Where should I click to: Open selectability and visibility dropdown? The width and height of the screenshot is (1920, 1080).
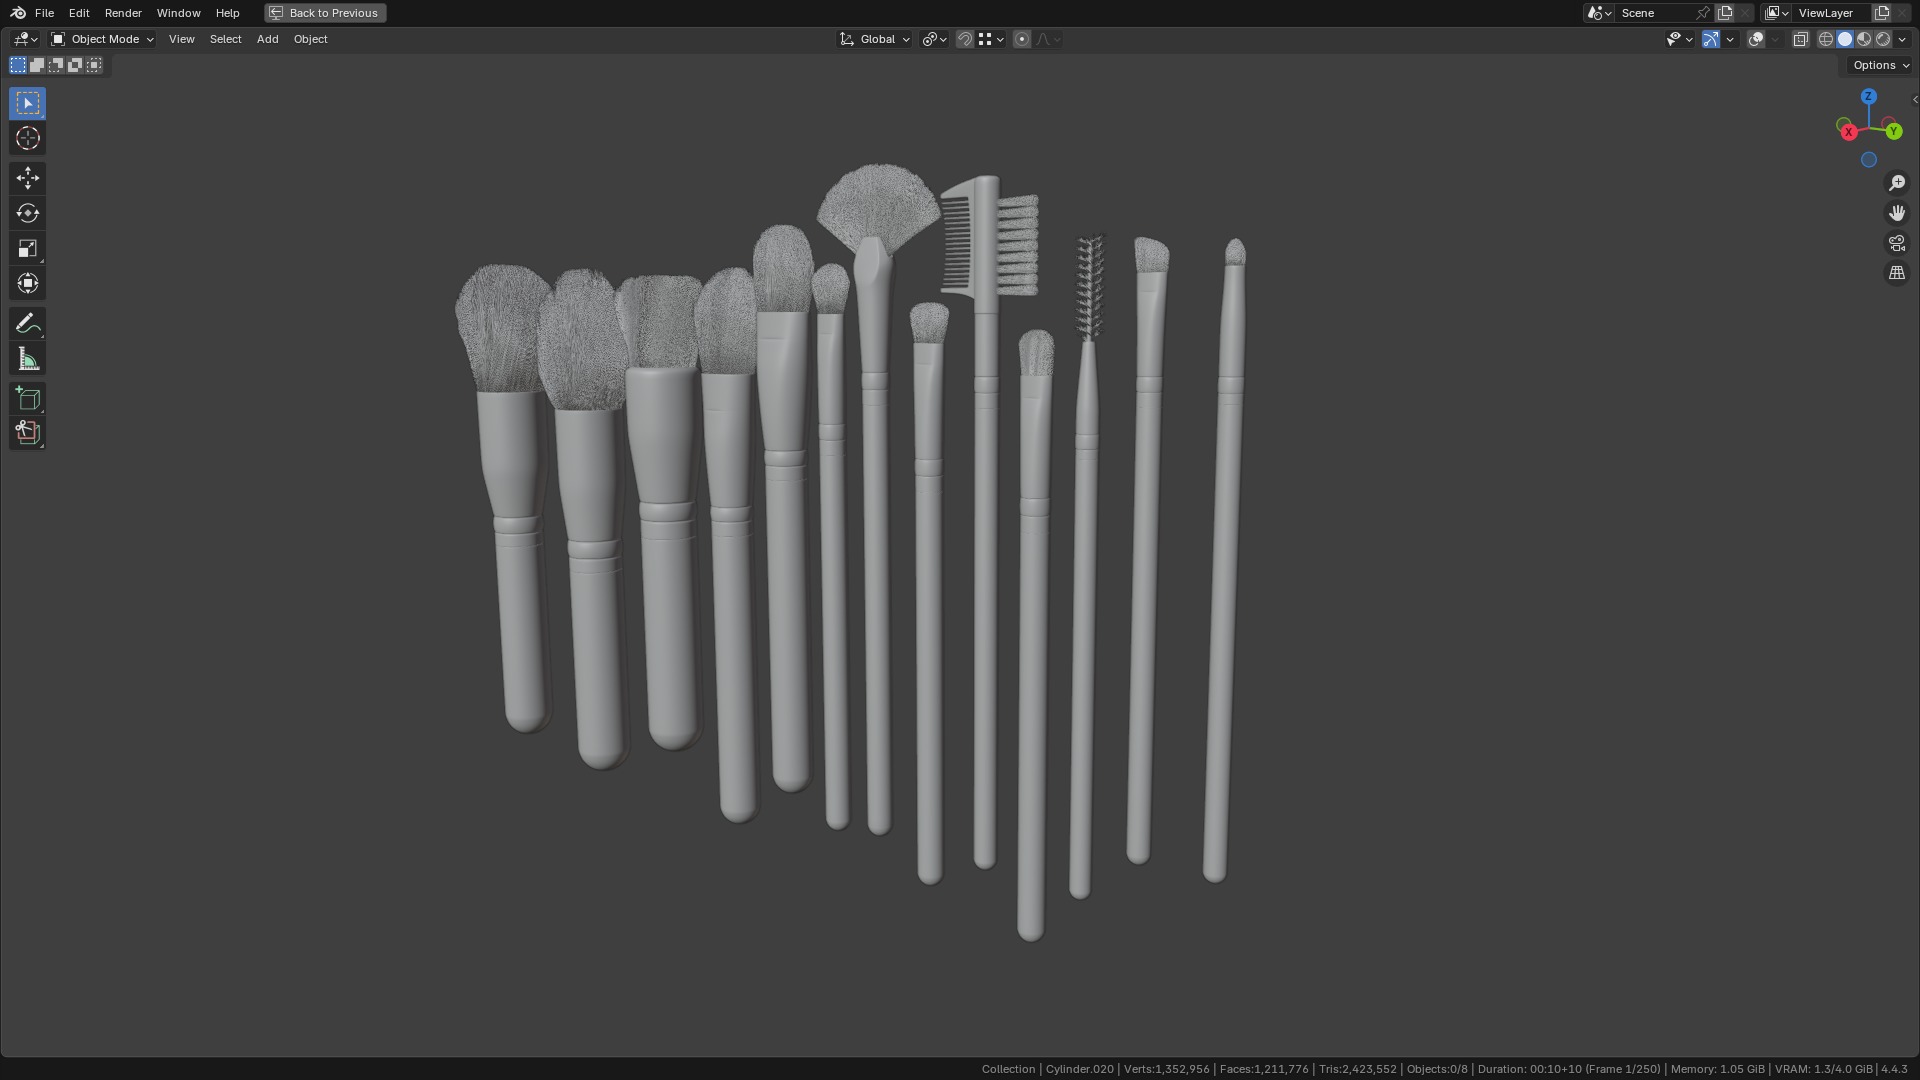(x=1679, y=39)
